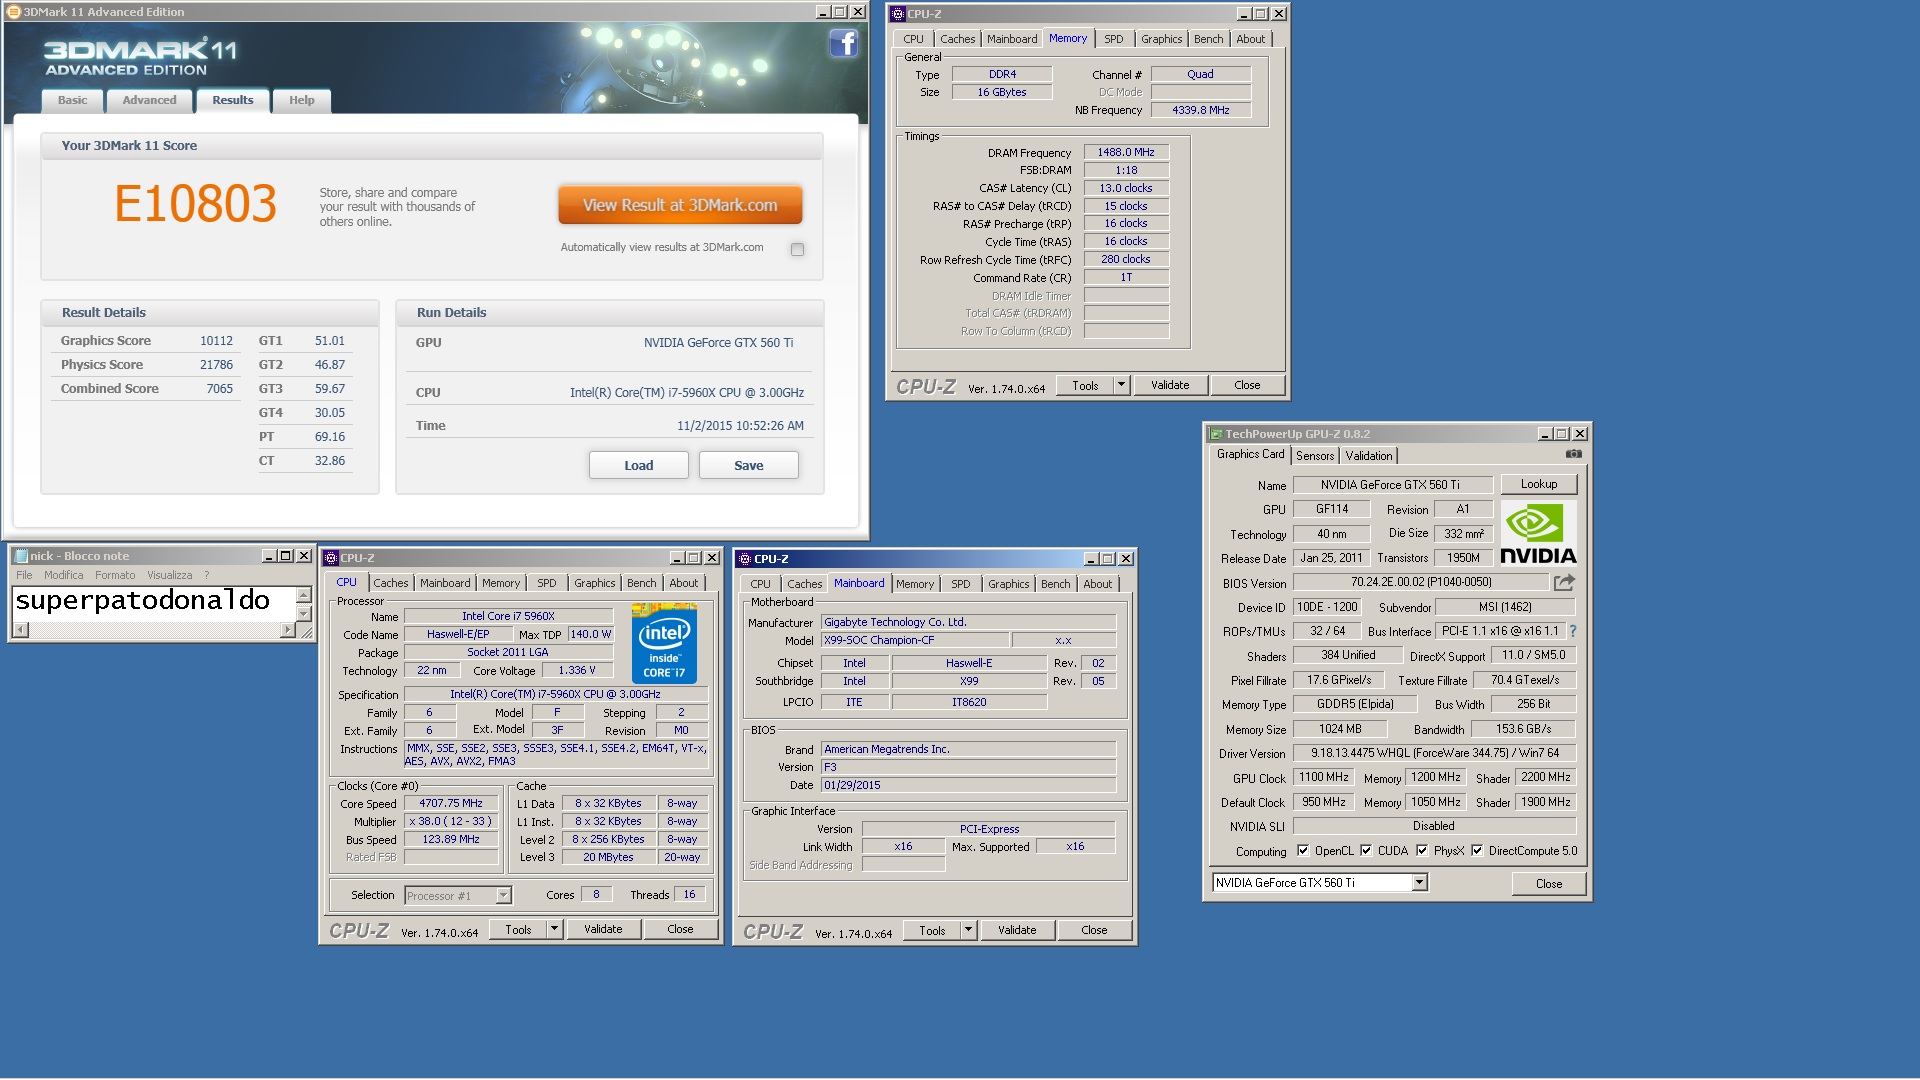Click Notepad vertical scrollbar up arrow

(304, 595)
